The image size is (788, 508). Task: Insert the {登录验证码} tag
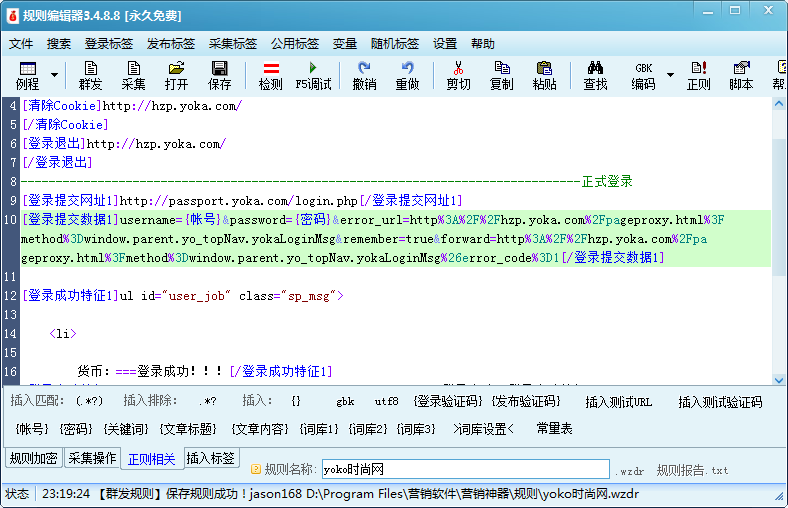tap(447, 401)
